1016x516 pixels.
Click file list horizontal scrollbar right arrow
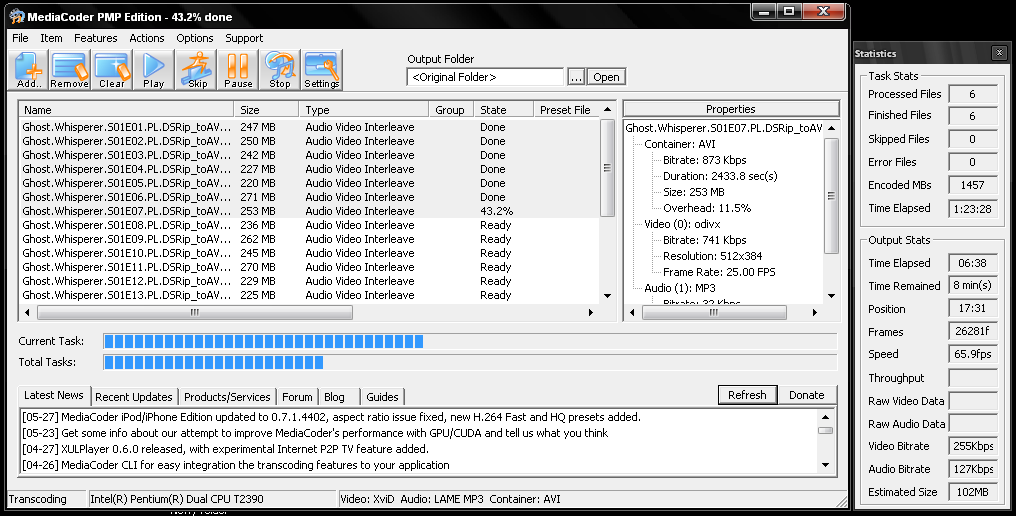(590, 312)
